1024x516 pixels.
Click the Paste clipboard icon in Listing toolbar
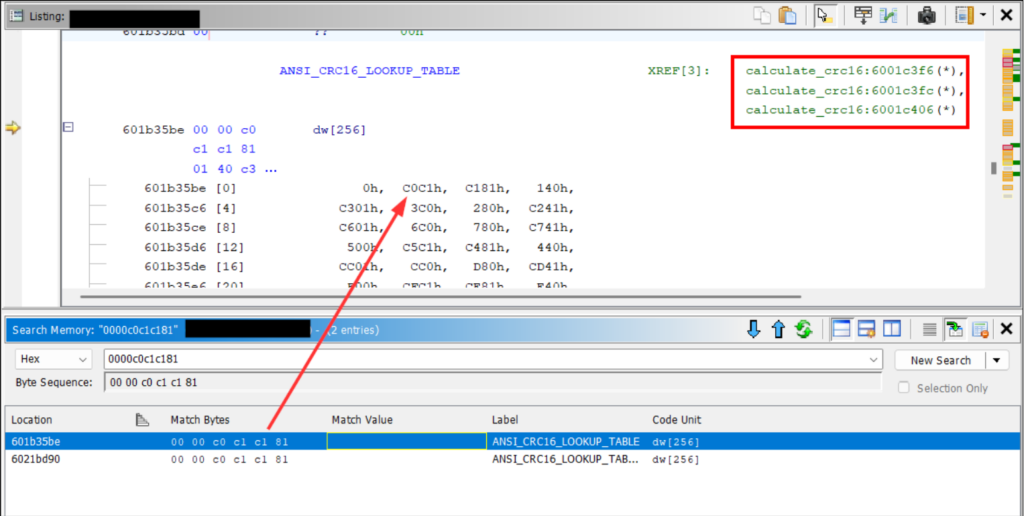787,16
